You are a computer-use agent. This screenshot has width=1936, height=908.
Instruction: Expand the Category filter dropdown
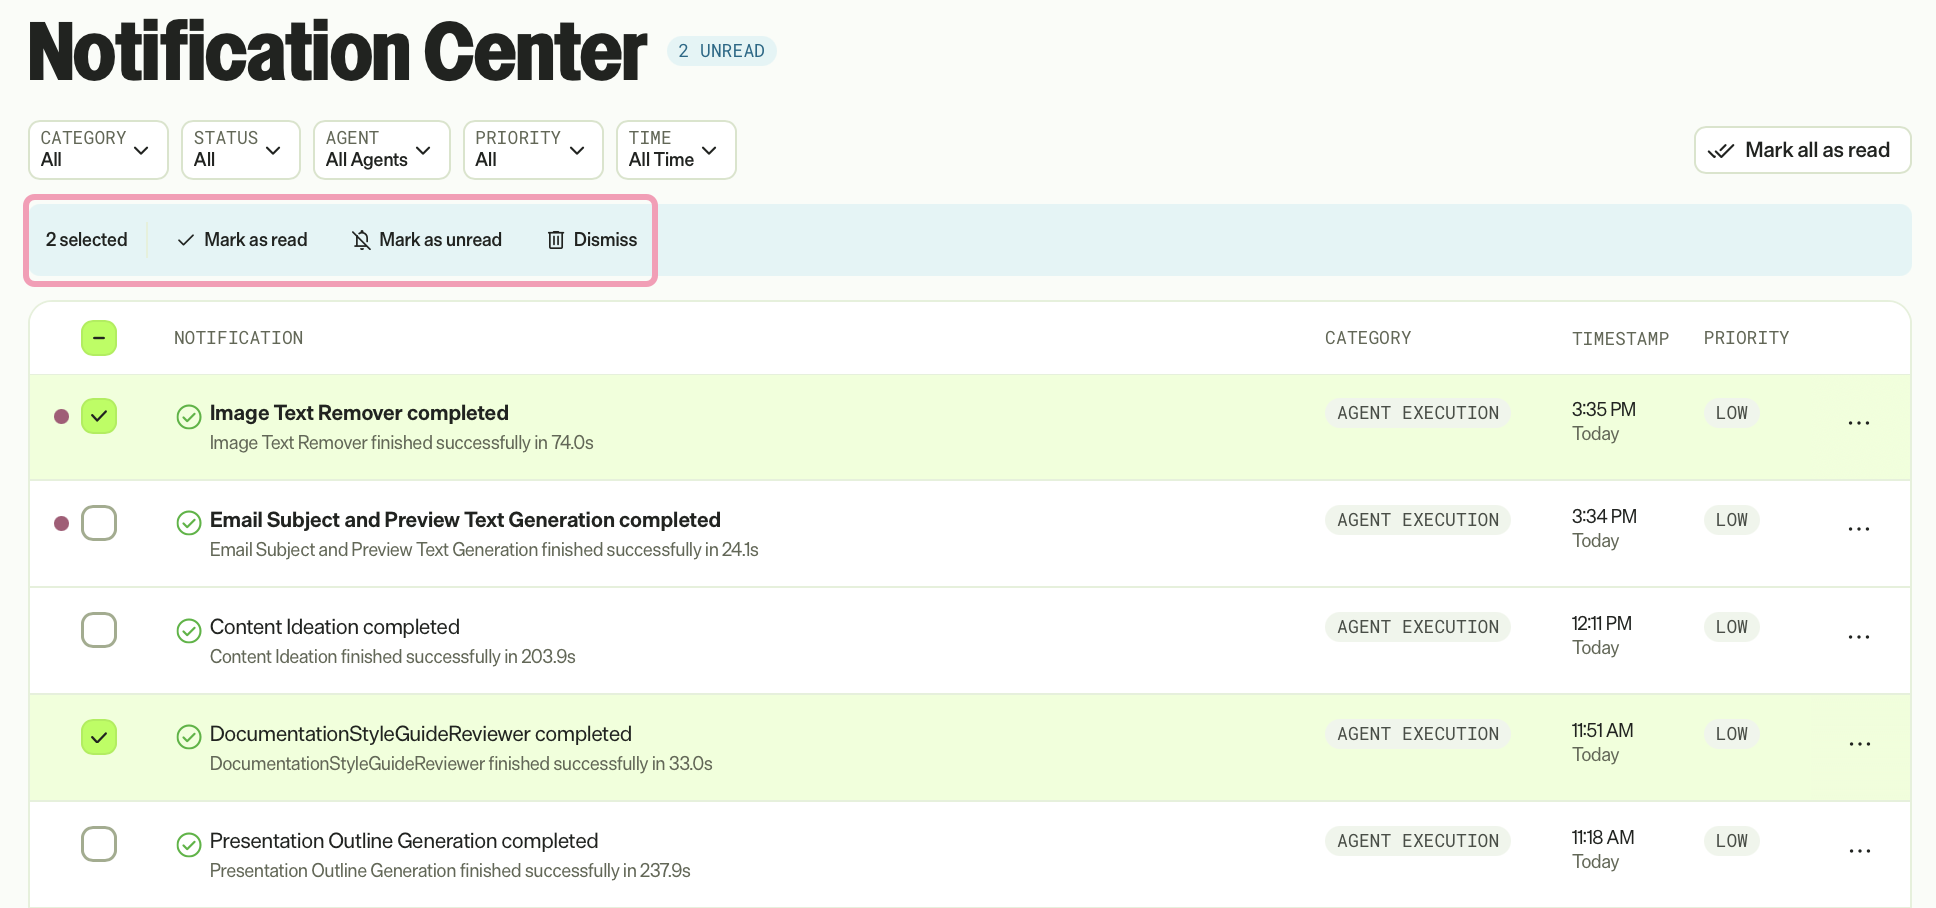point(98,150)
